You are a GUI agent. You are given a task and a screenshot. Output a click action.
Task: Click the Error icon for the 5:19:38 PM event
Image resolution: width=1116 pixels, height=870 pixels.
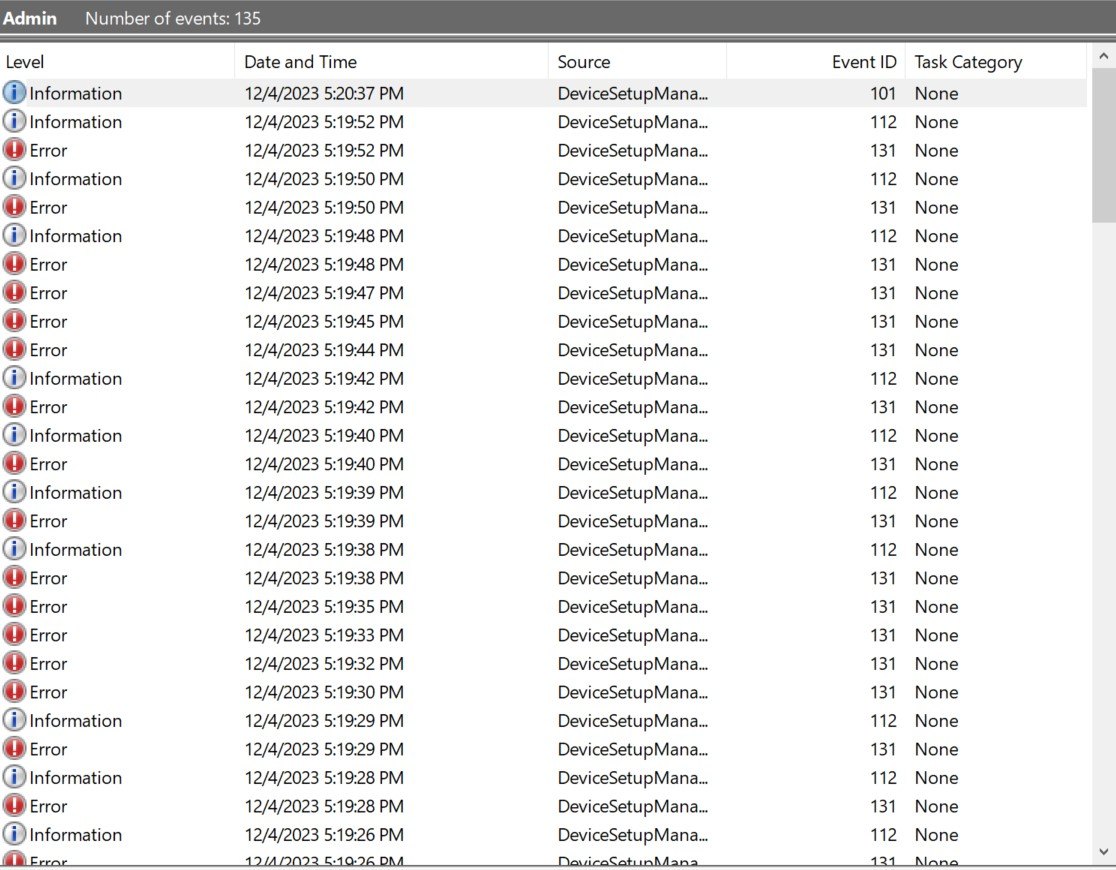click(x=14, y=577)
